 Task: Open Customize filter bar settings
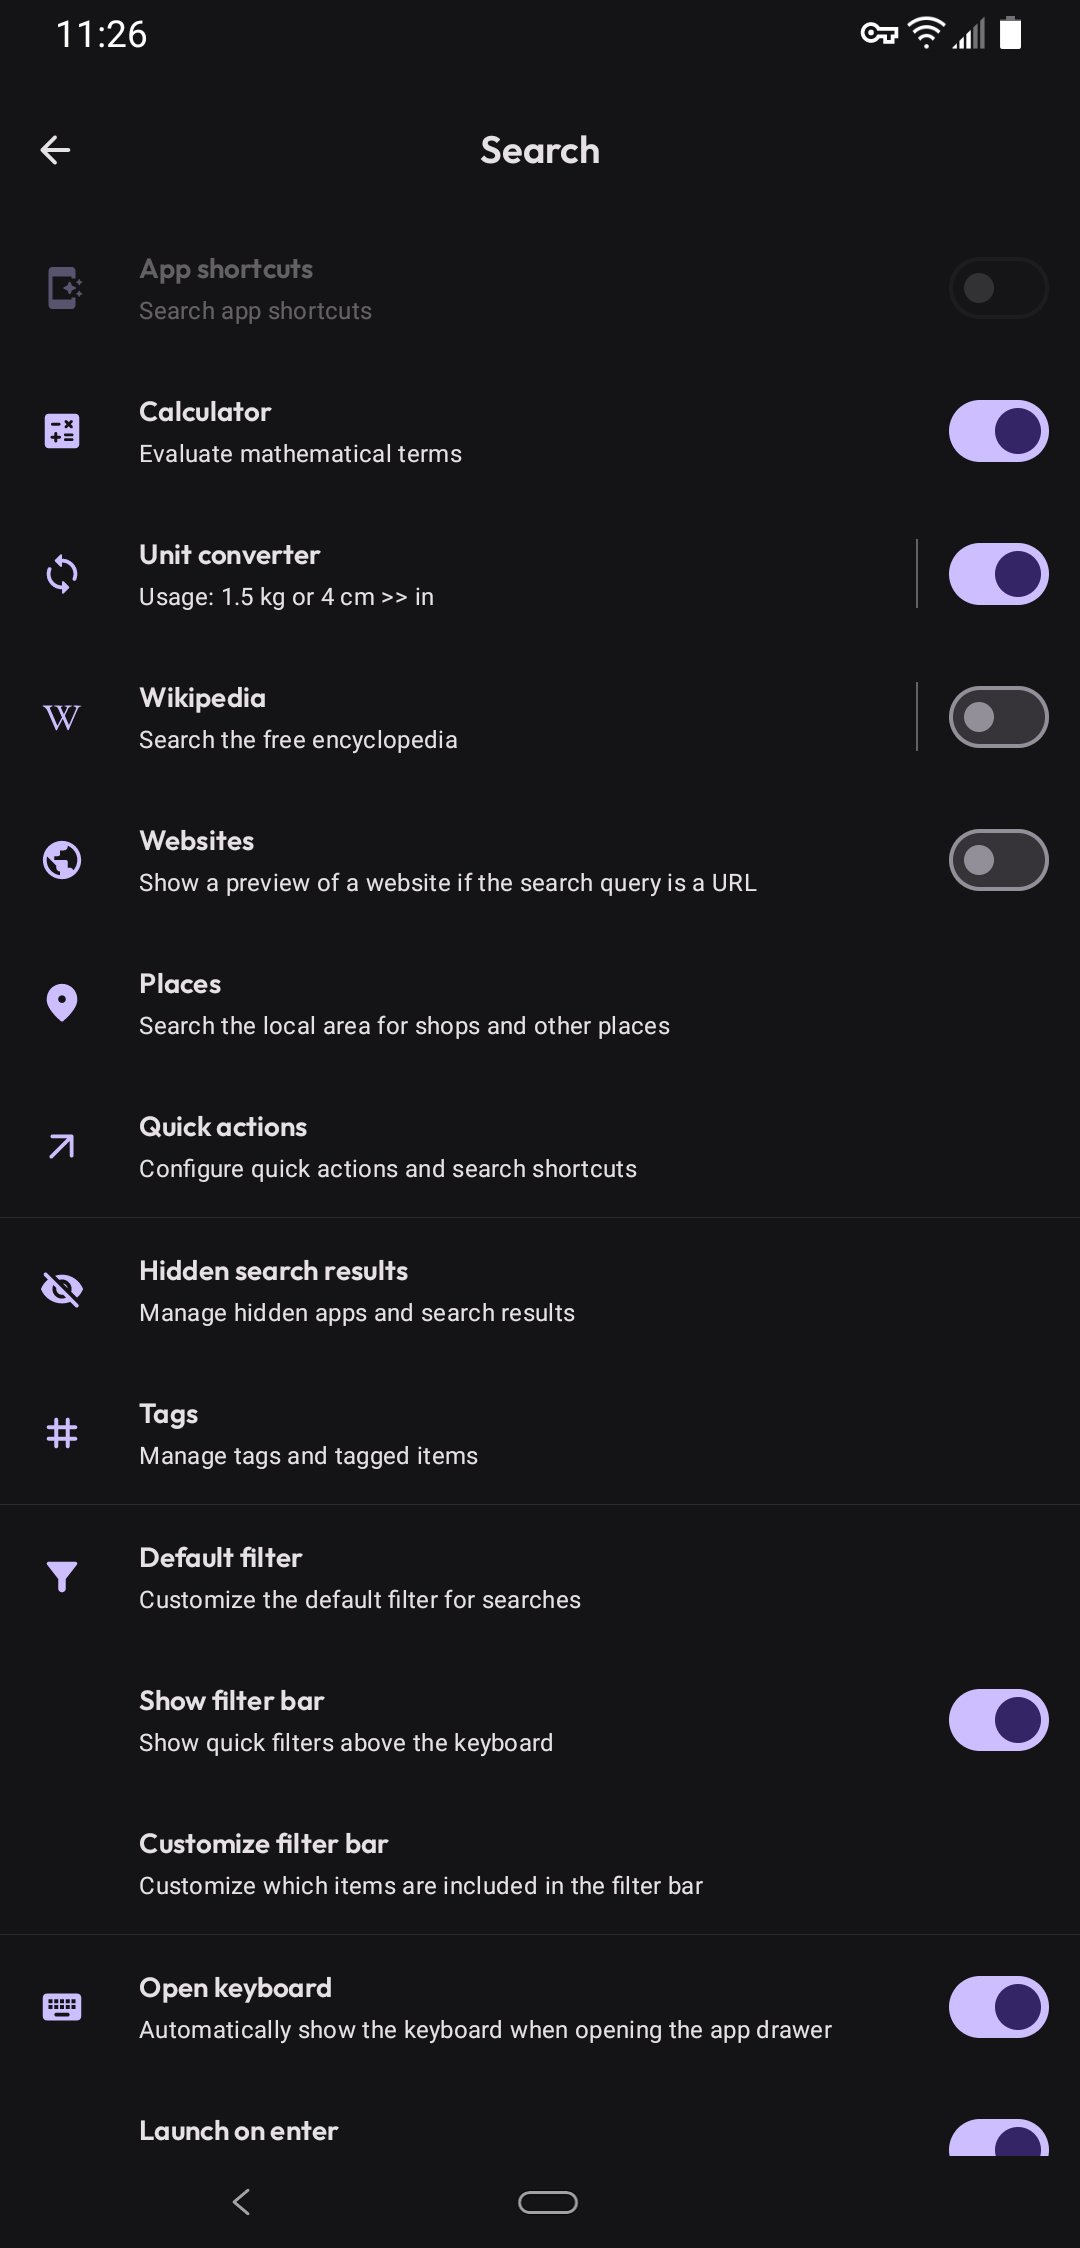point(420,1864)
